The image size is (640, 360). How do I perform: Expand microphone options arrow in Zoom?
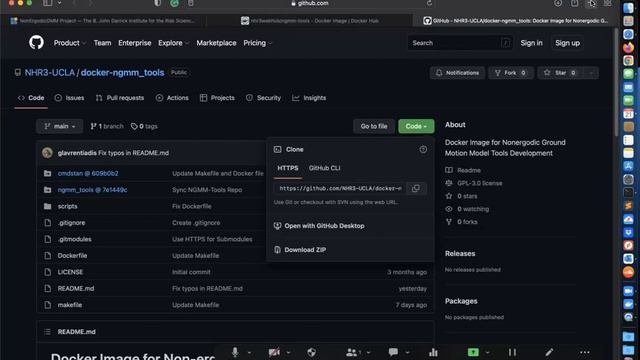click(x=249, y=353)
